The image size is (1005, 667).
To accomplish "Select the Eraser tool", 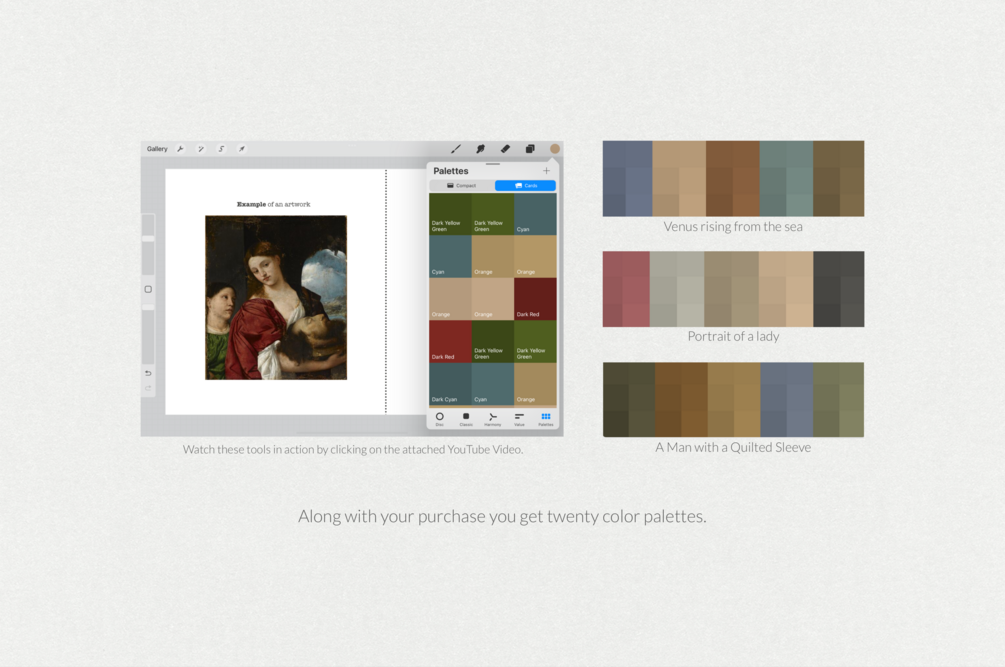I will pos(505,149).
